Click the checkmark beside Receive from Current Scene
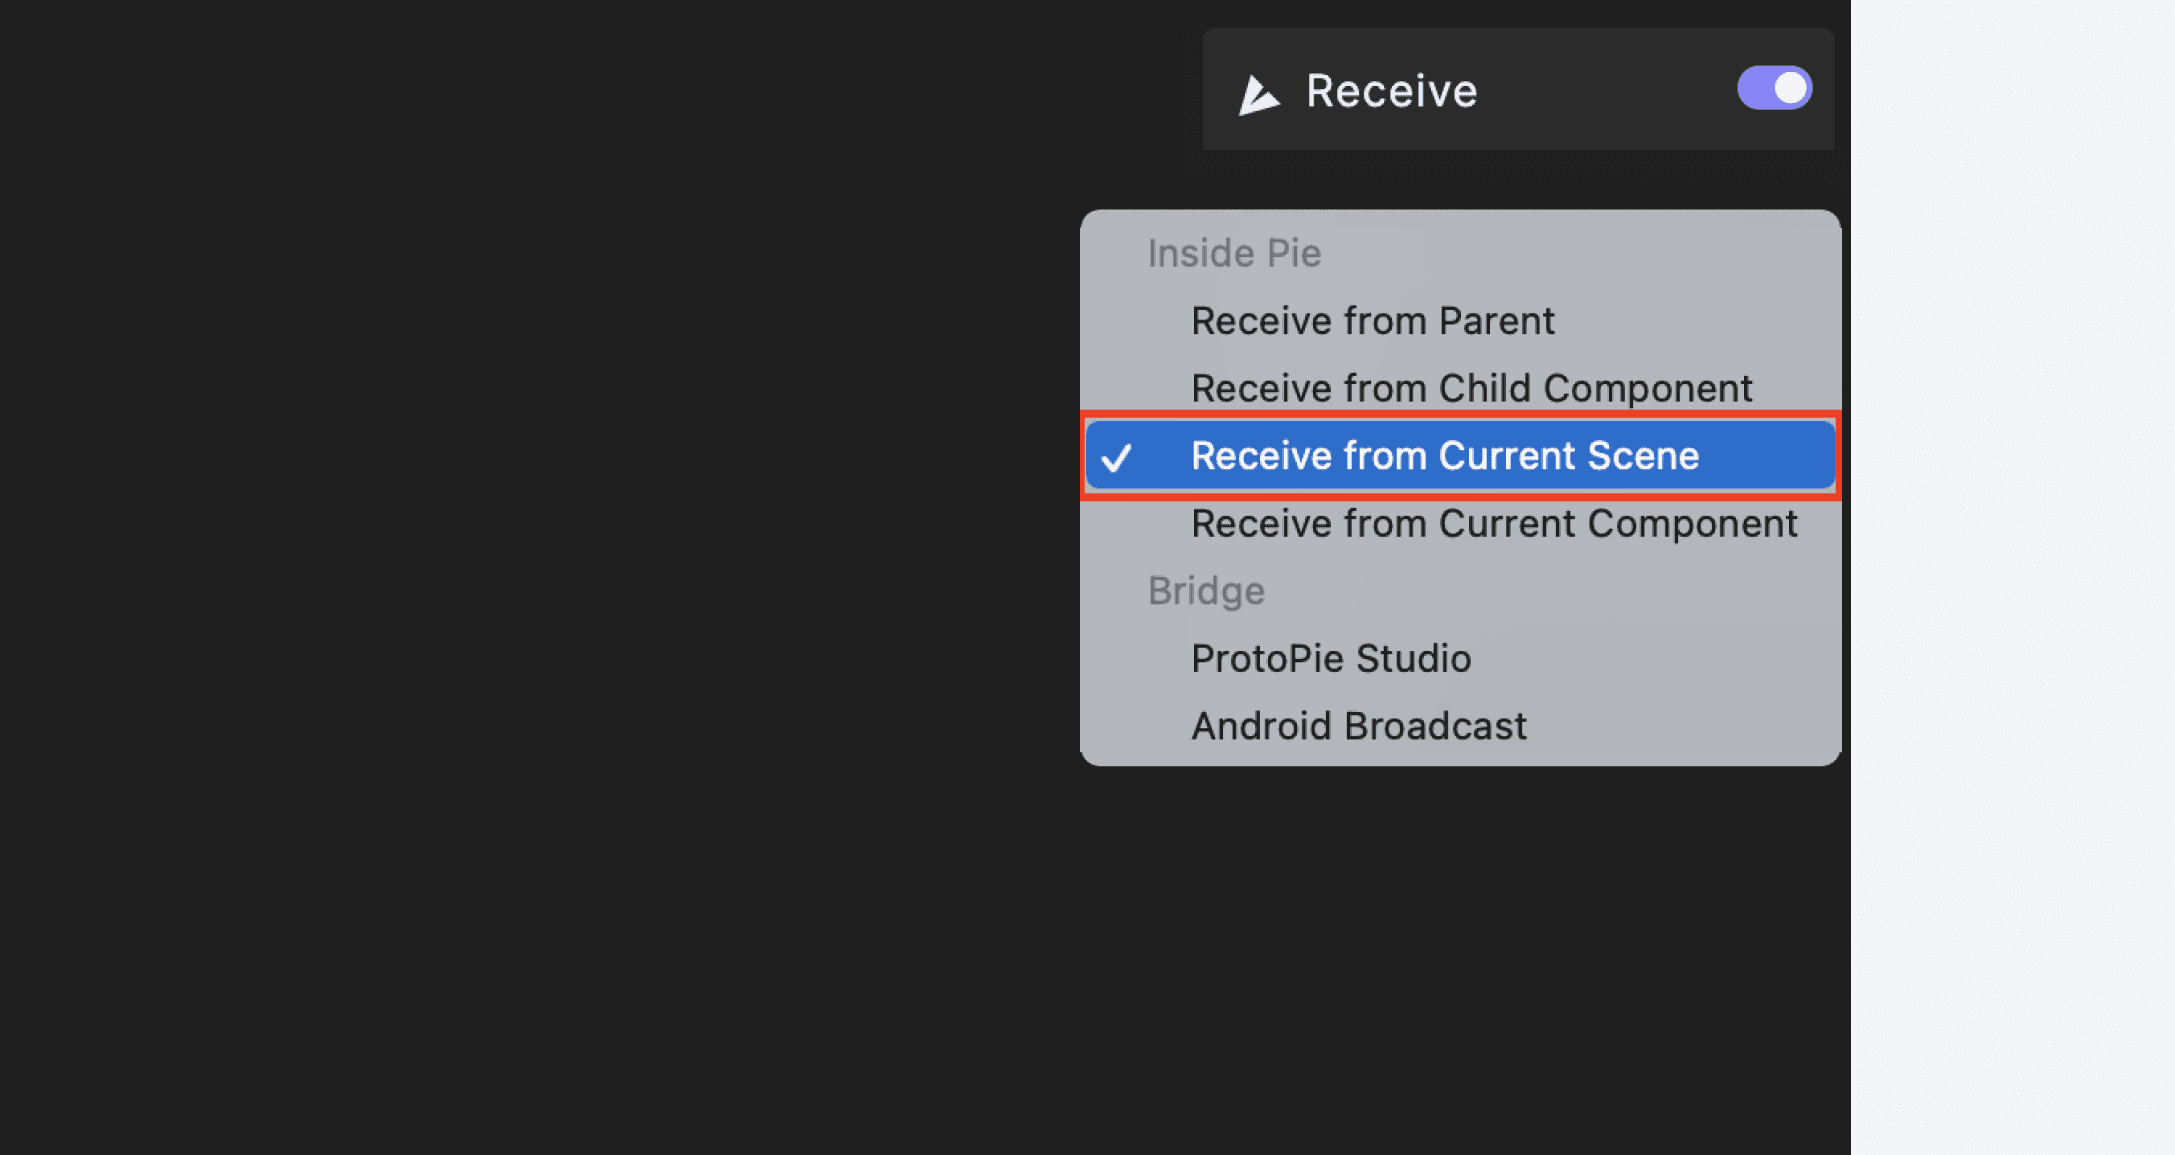The height and width of the screenshot is (1155, 2175). point(1120,457)
